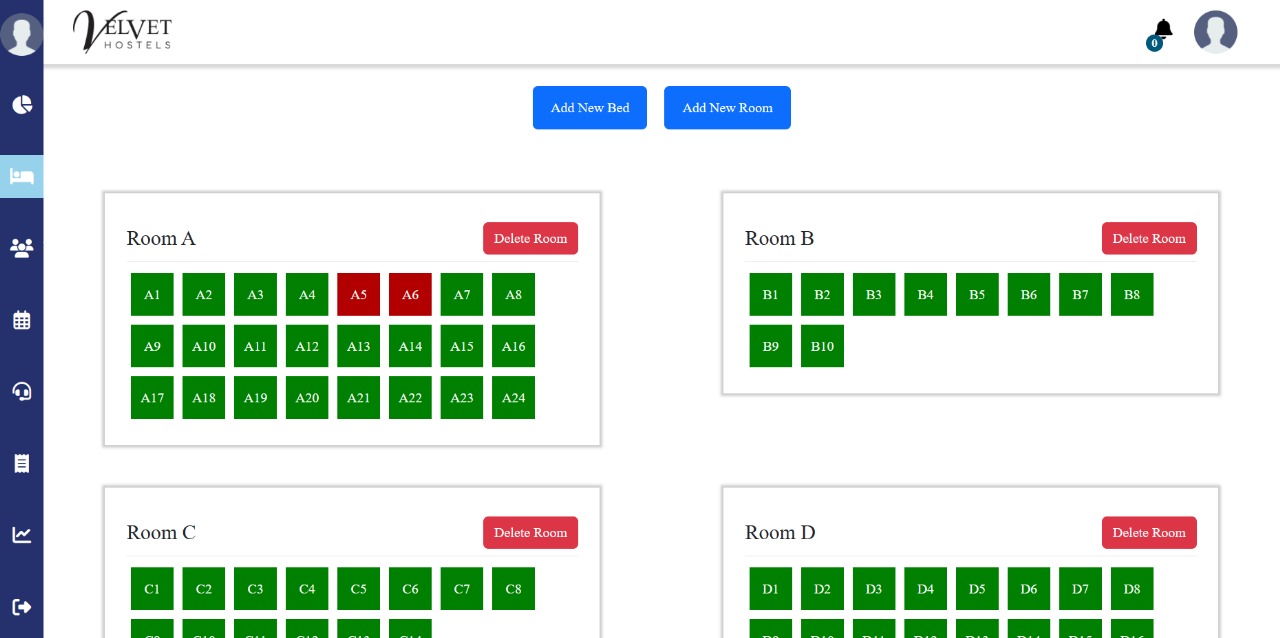Select the bed rooms sidebar icon
Viewport: 1280px width, 638px height.
point(22,177)
